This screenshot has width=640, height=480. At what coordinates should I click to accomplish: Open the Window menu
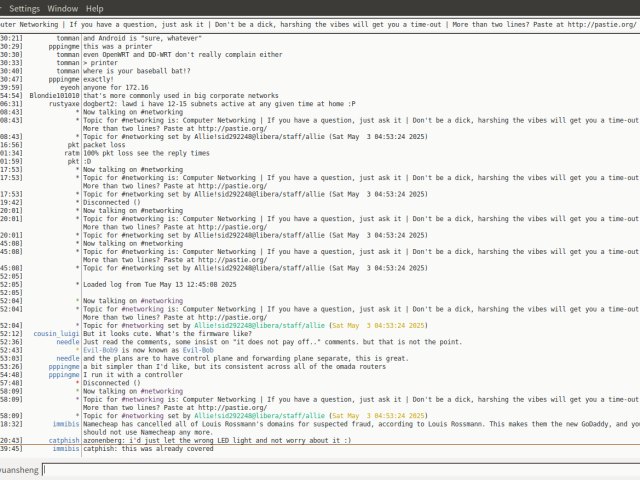point(63,8)
